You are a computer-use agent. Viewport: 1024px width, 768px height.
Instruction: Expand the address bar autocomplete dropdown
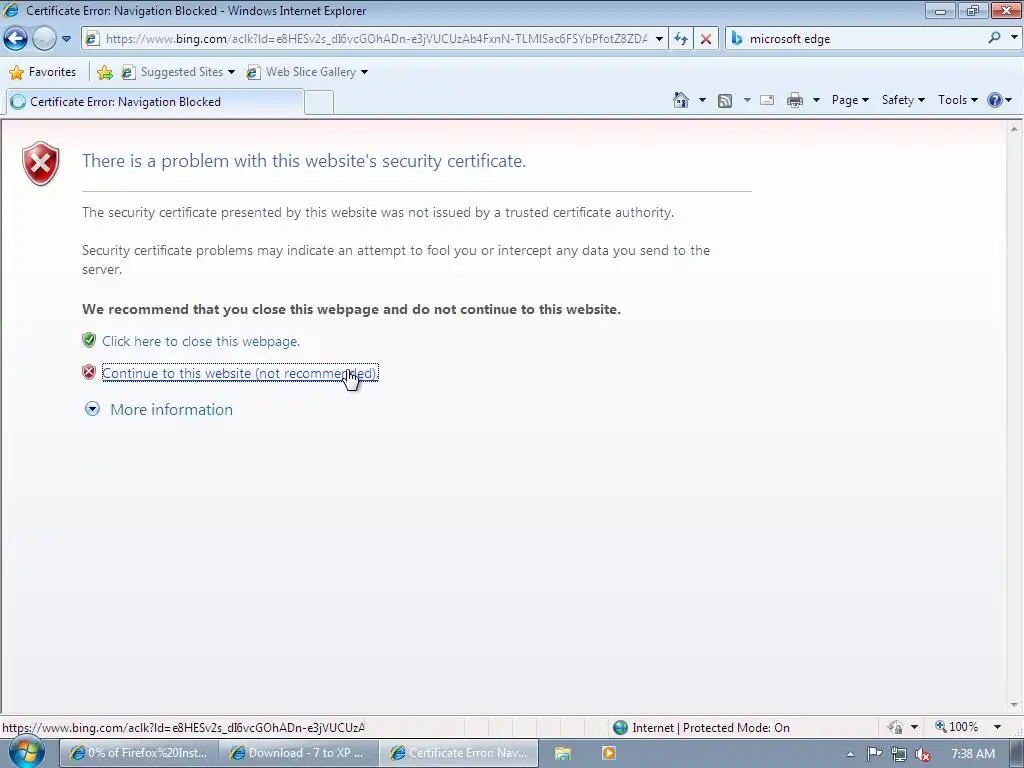click(660, 39)
